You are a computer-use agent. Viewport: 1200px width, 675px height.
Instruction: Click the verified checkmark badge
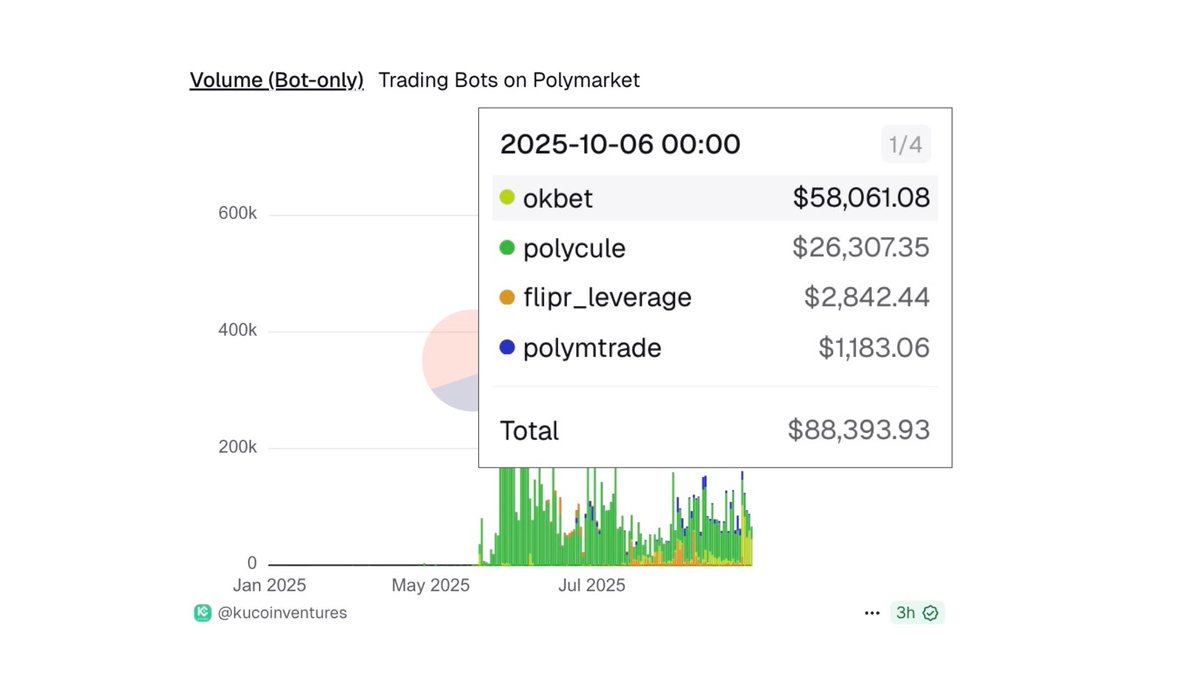point(932,612)
